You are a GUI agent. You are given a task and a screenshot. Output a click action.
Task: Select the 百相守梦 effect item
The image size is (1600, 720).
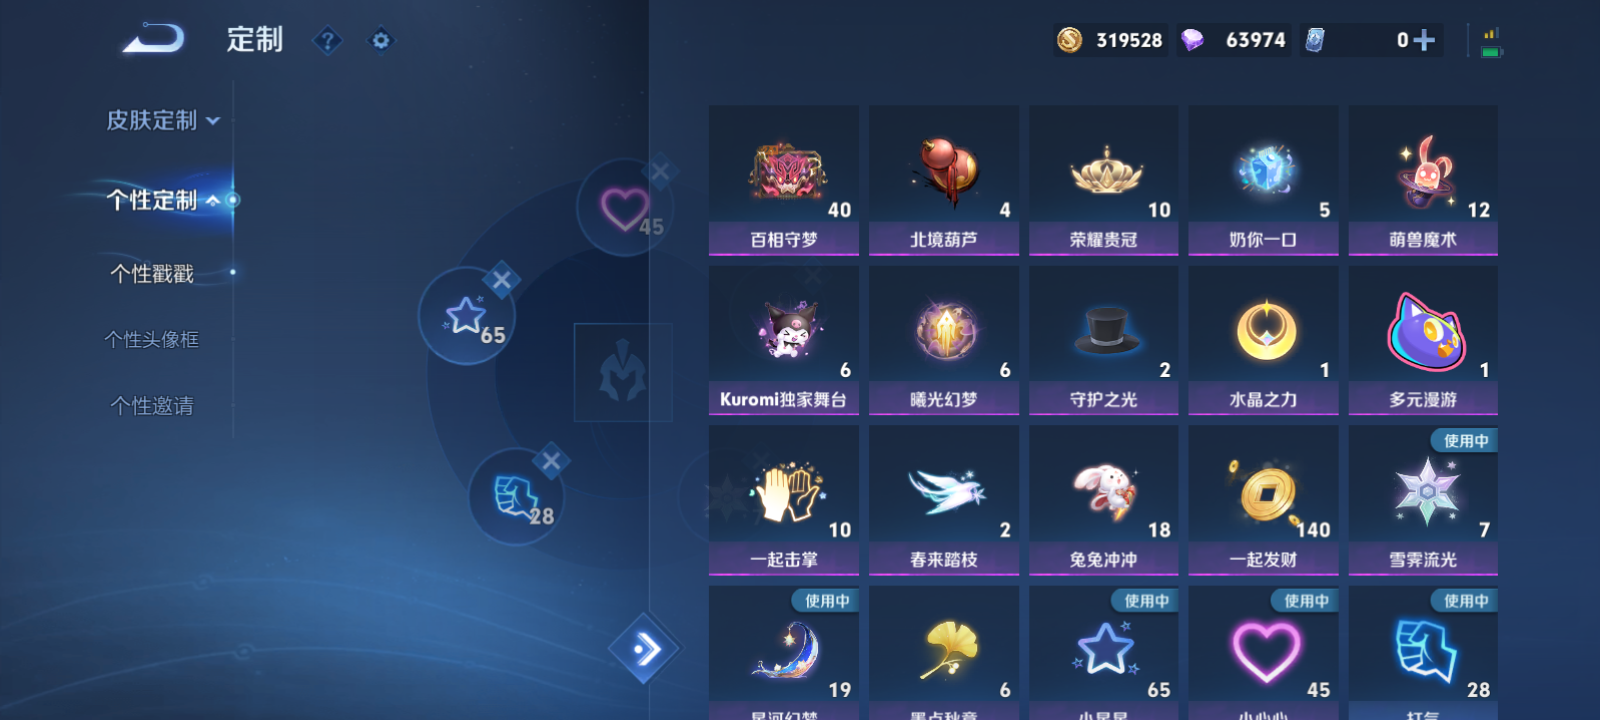pyautogui.click(x=784, y=180)
